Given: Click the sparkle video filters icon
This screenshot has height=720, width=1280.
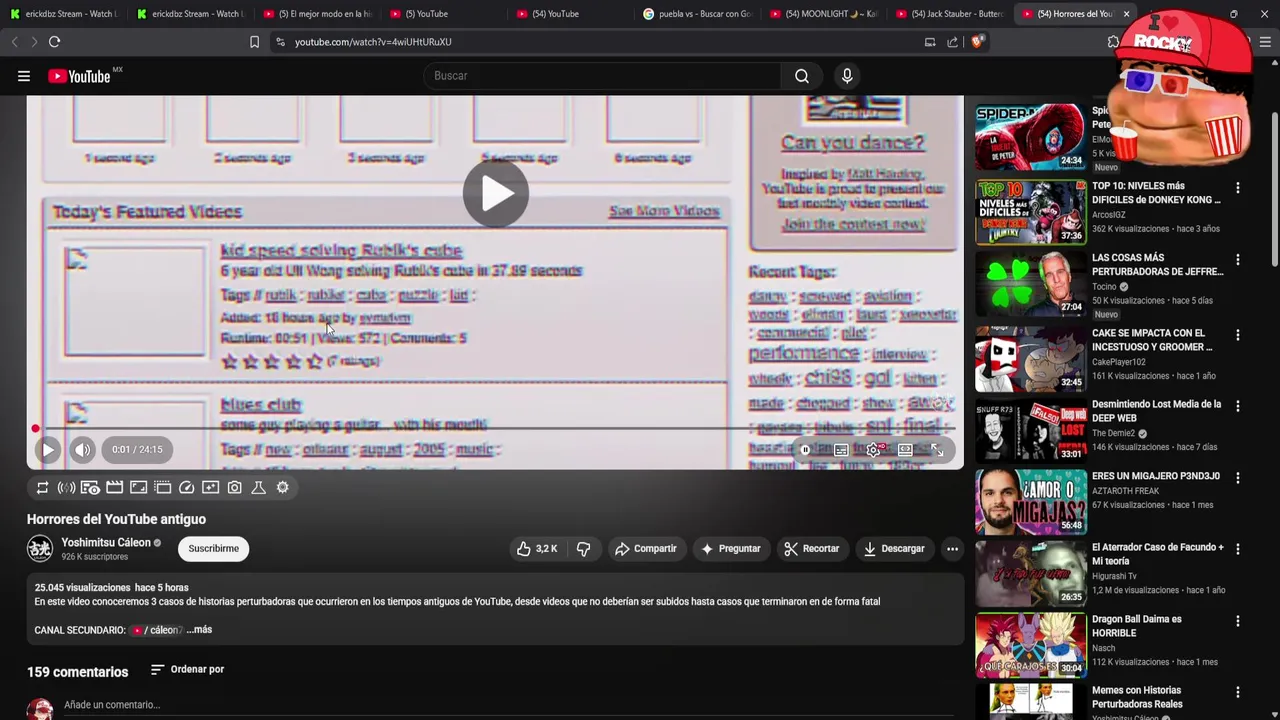Looking at the screenshot, I should (210, 487).
